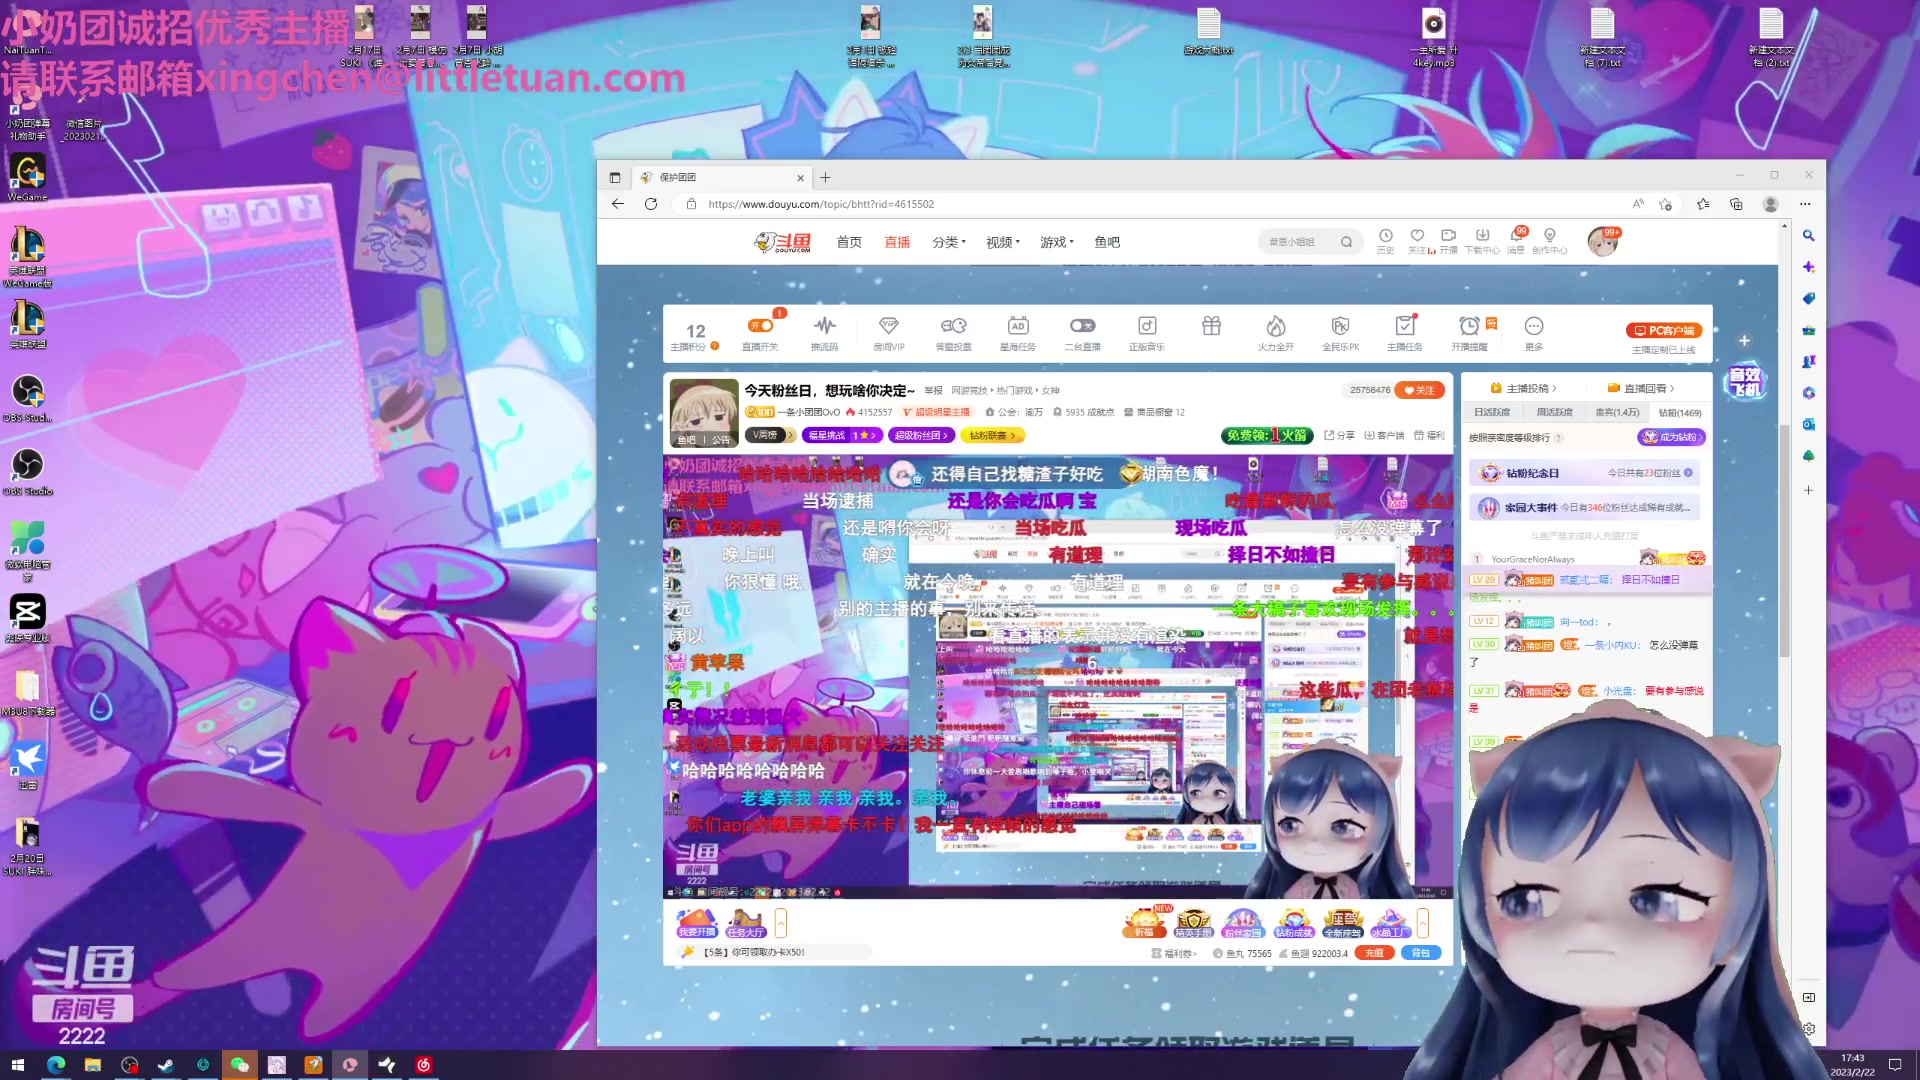Click the 历史 history clock icon
Screen dimensions: 1920x1080
(x=1385, y=236)
